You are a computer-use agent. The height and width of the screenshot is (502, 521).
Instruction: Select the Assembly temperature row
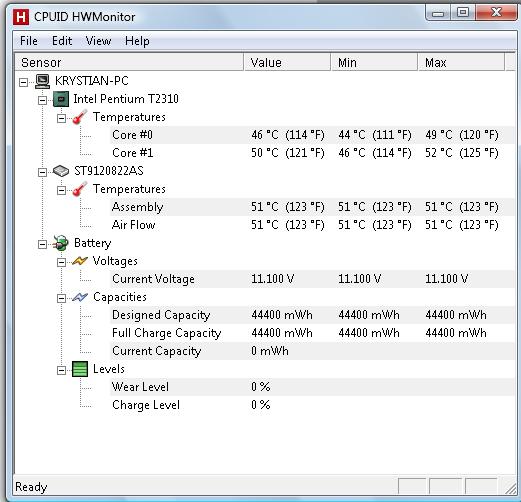(313, 207)
